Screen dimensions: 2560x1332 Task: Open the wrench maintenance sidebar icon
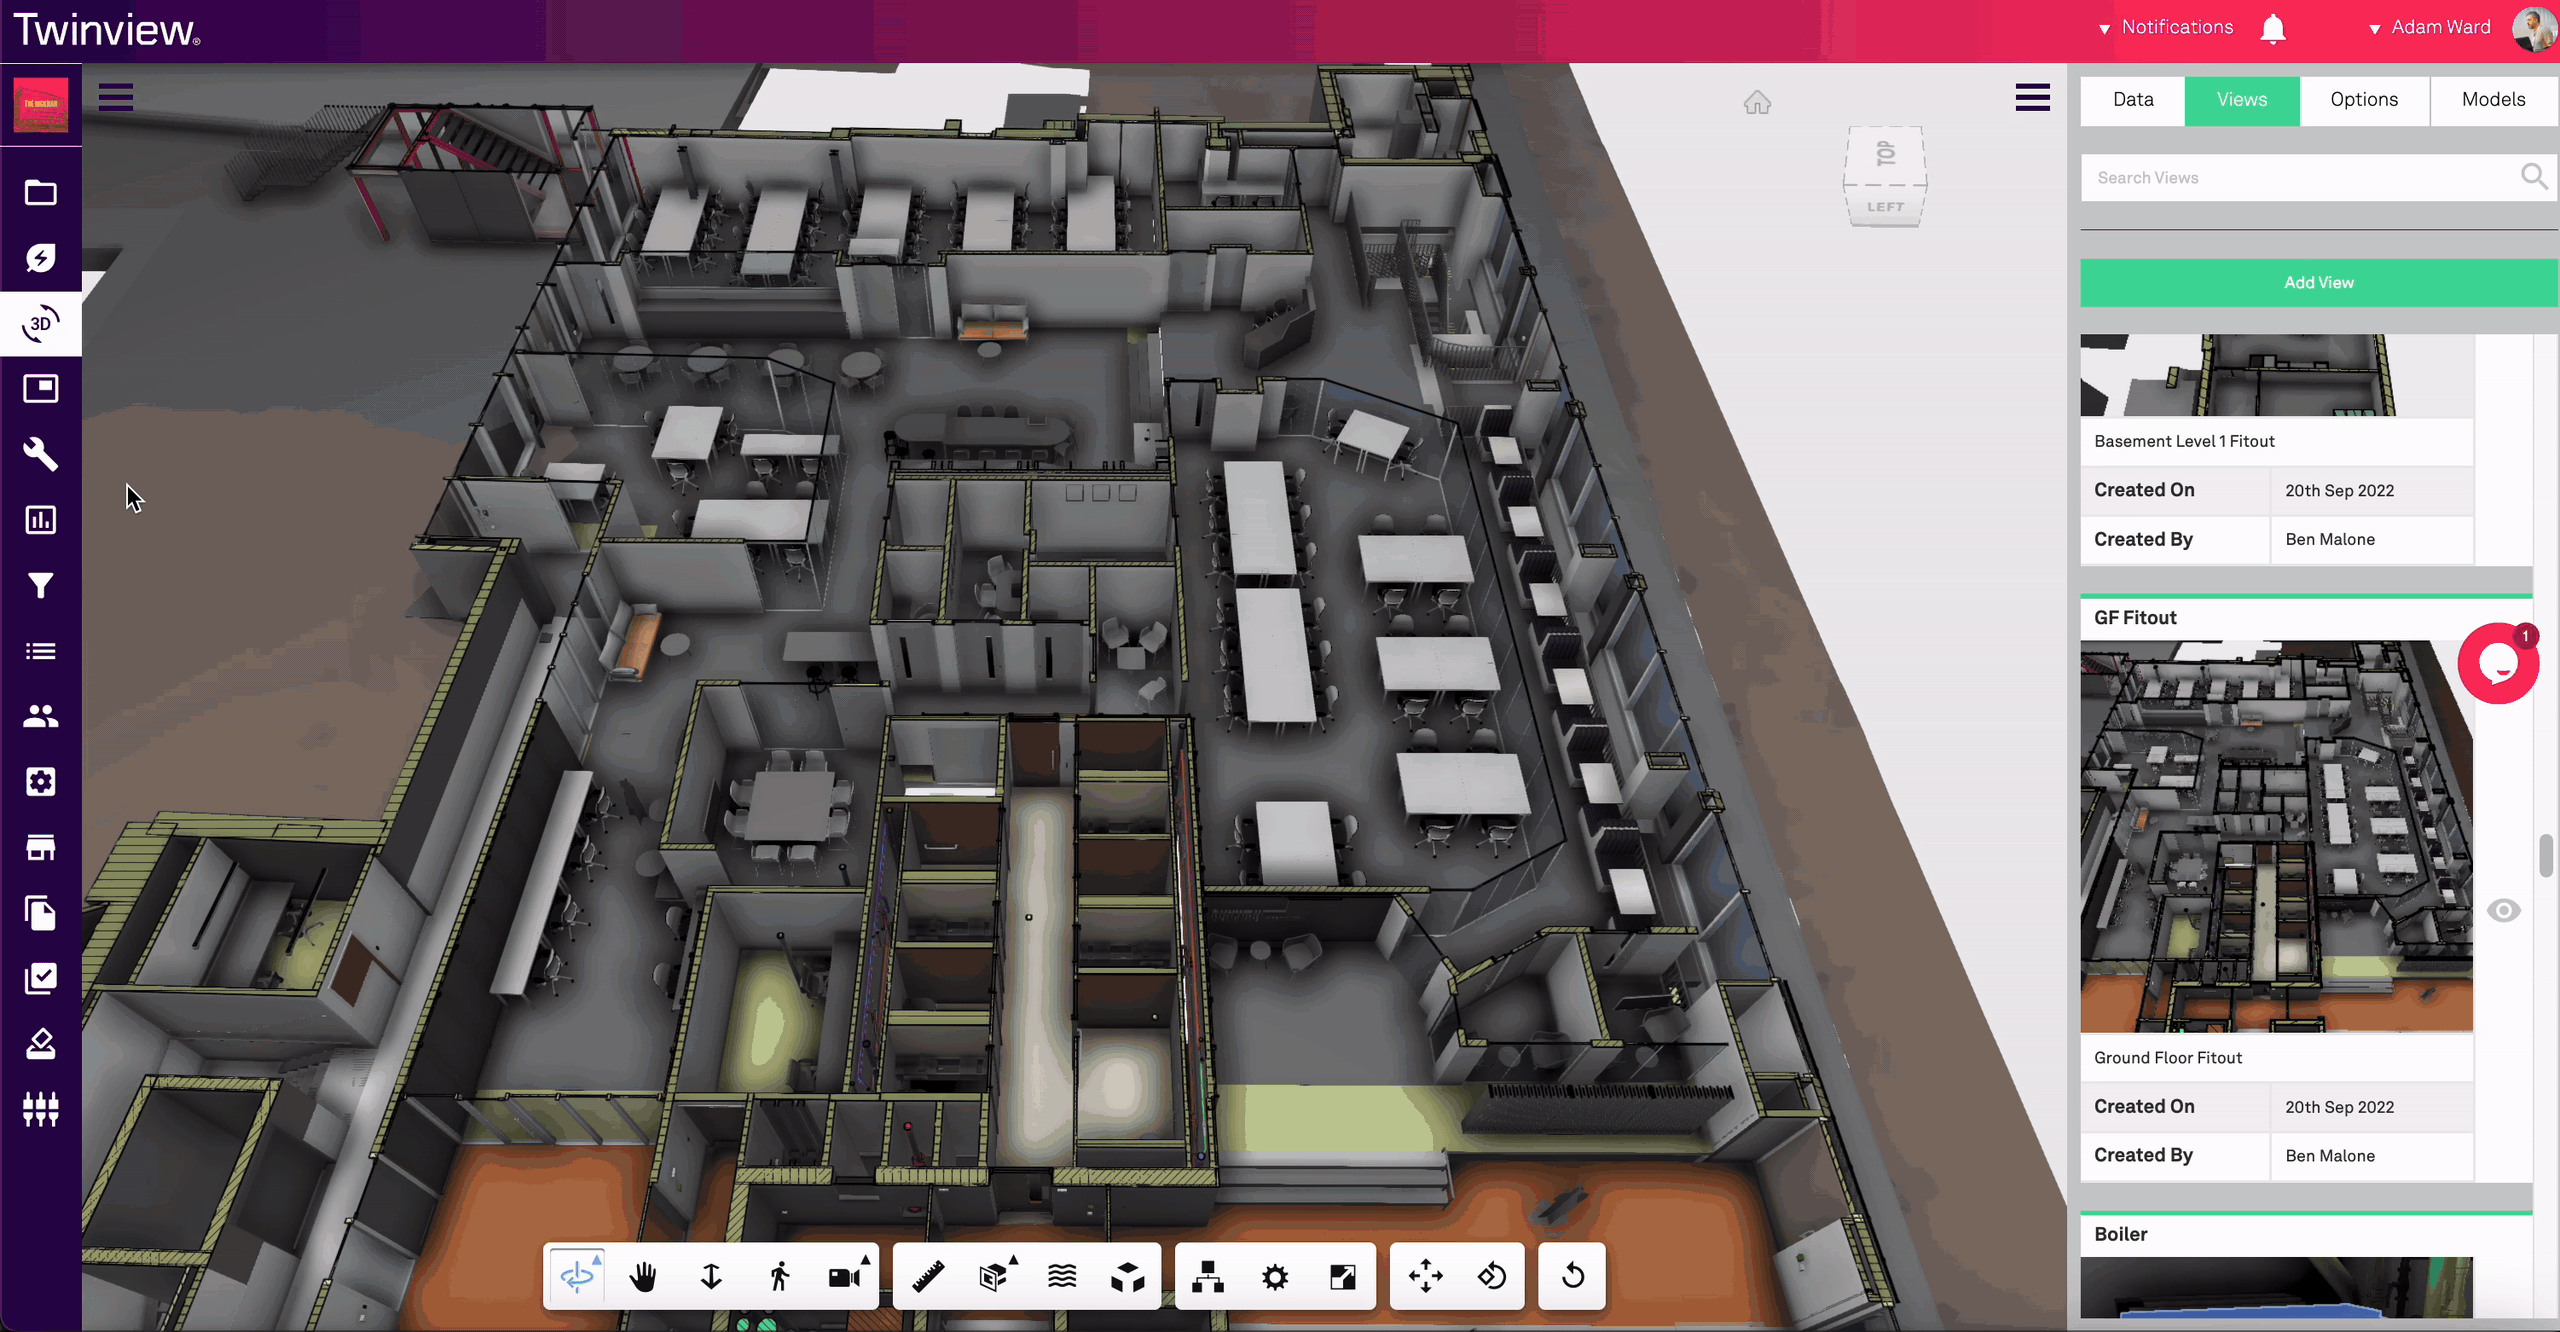(40, 454)
